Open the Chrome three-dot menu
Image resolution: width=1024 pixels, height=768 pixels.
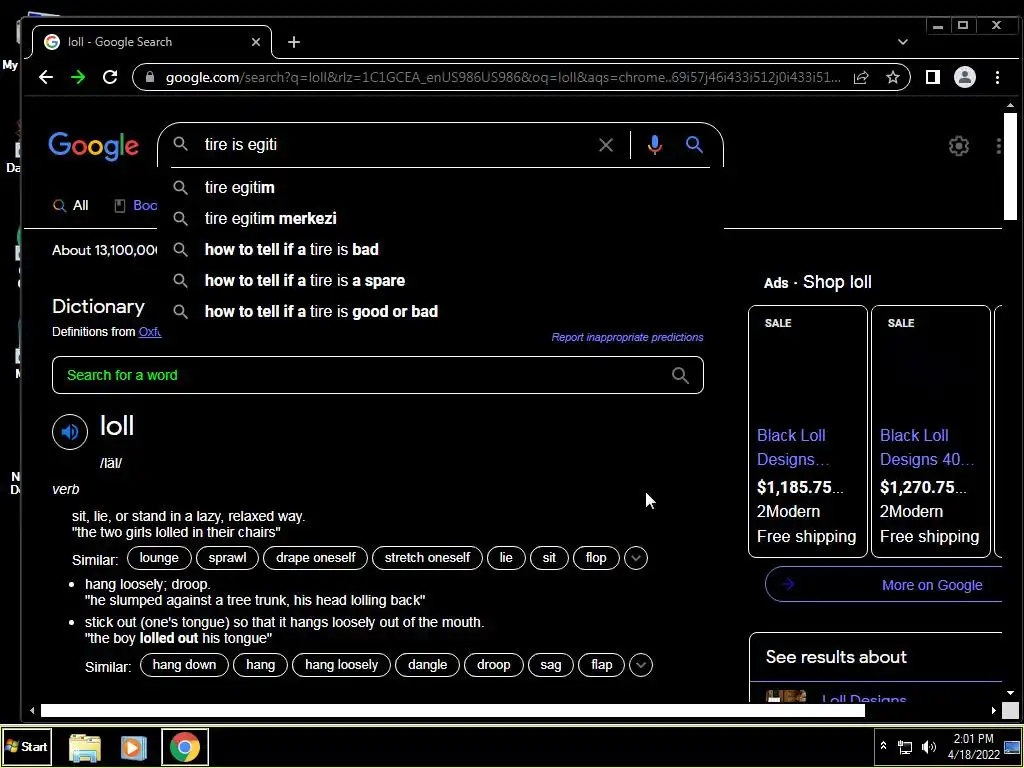(997, 77)
